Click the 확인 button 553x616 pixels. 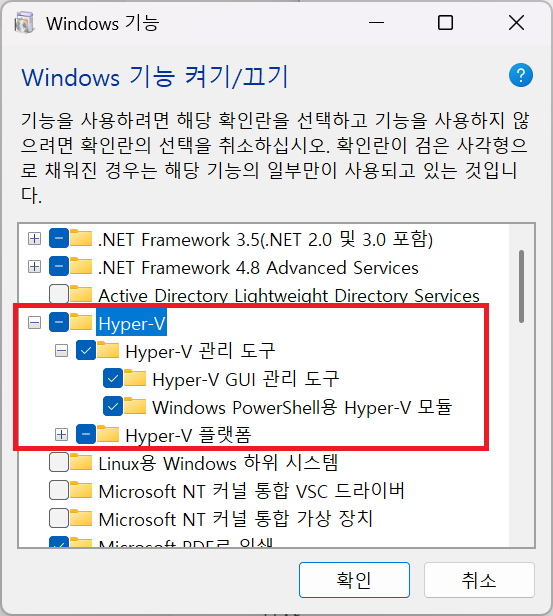tap(354, 579)
